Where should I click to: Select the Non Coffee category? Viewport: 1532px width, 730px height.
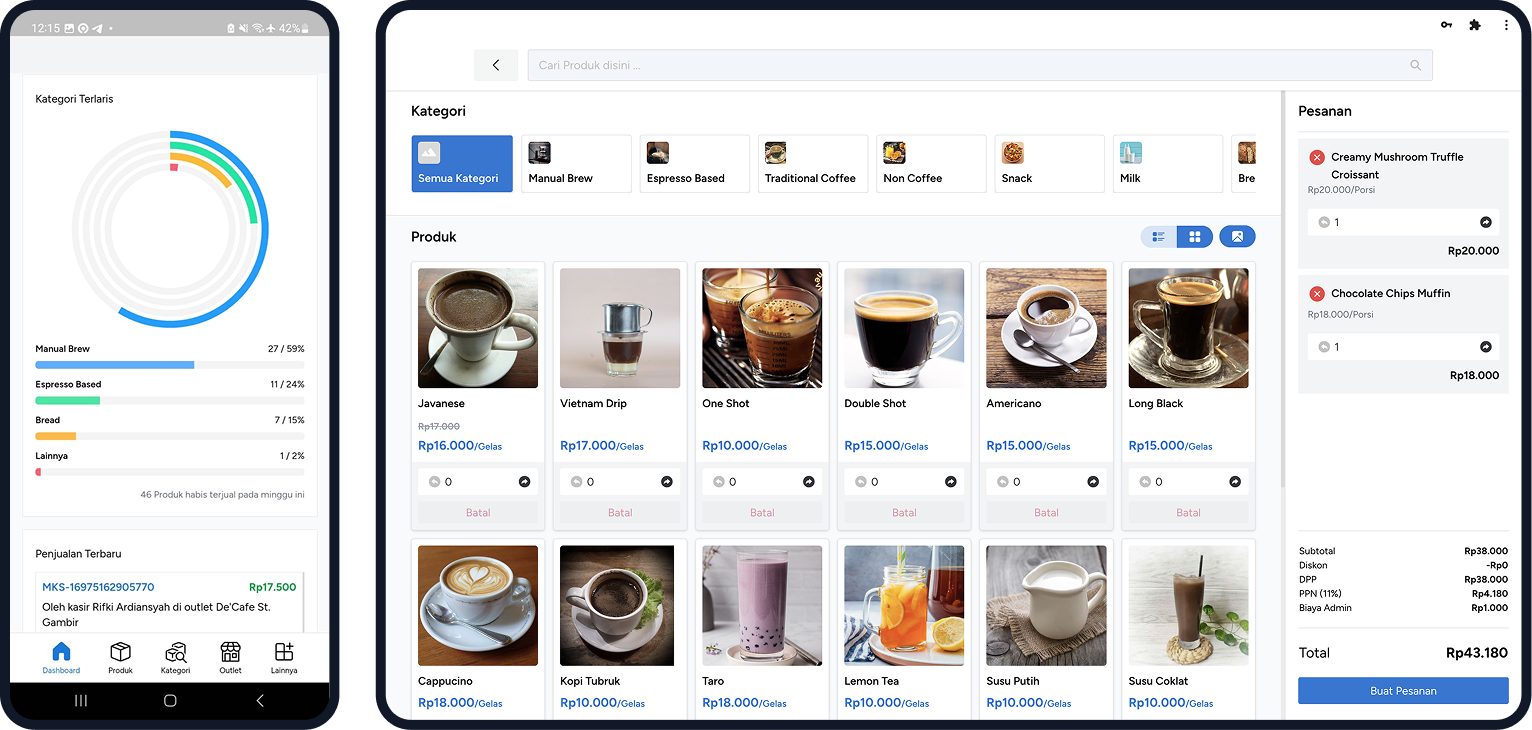click(930, 164)
